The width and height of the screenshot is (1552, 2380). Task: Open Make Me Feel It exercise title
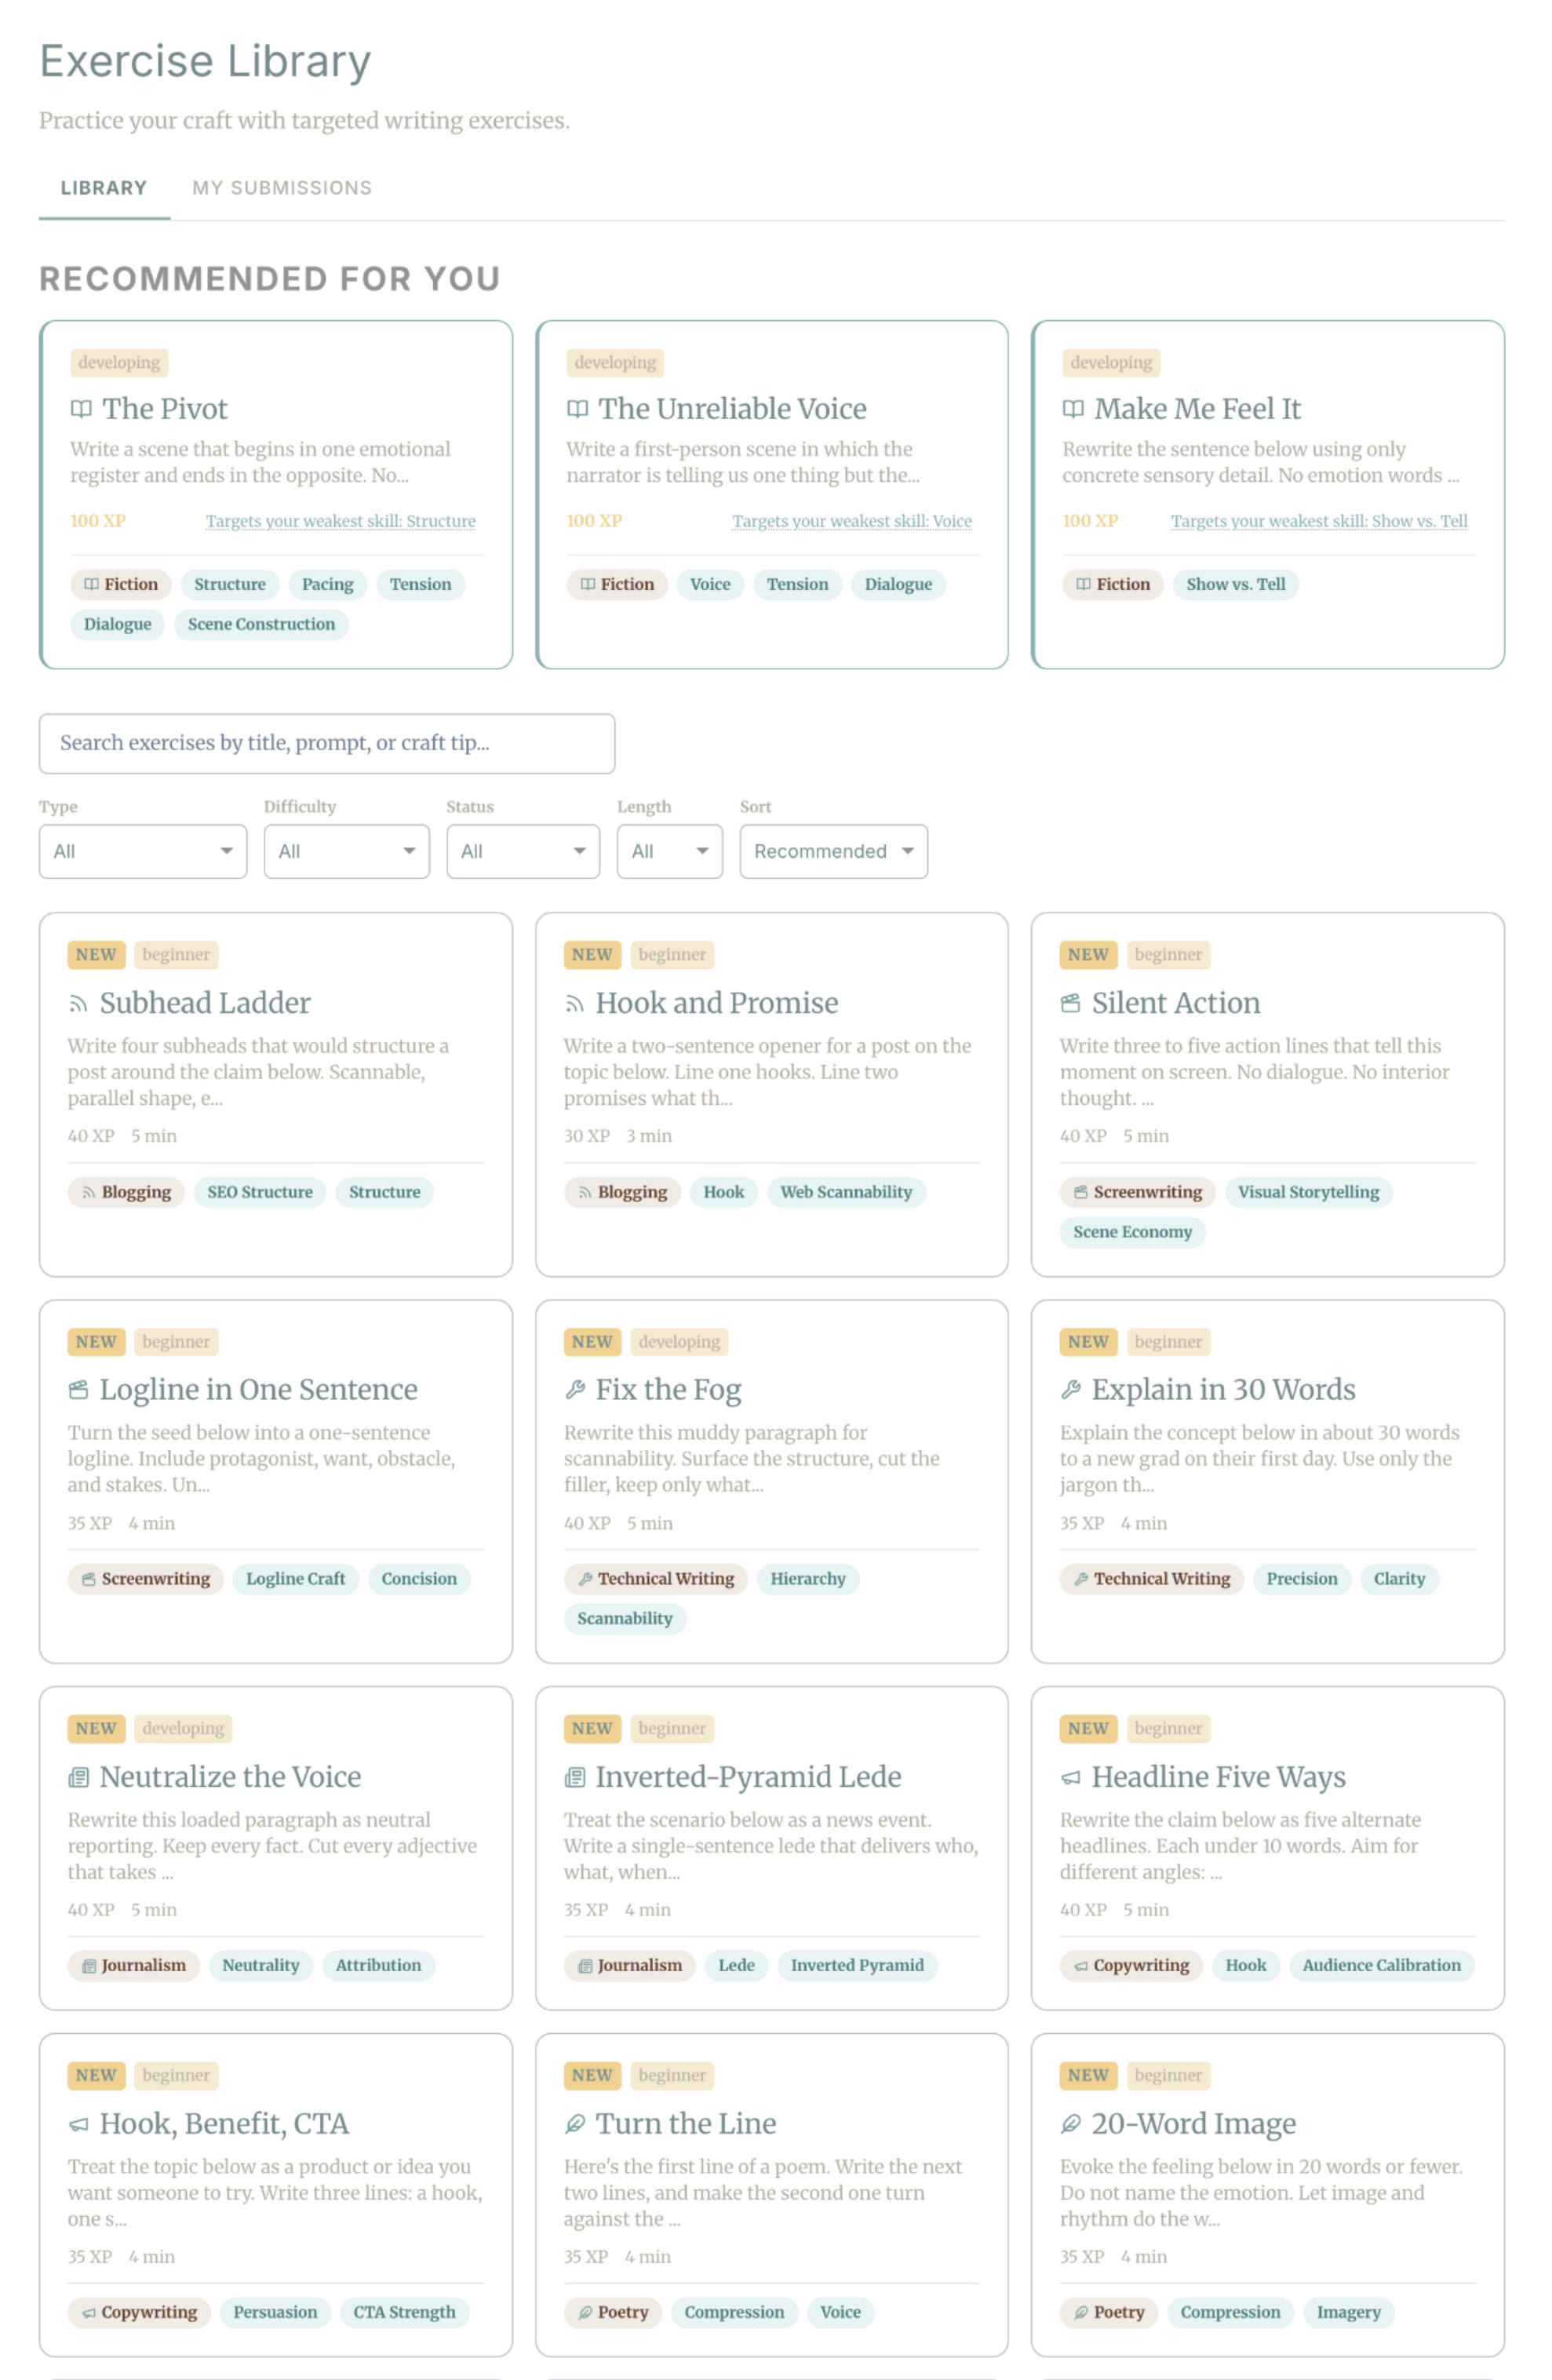(x=1198, y=409)
